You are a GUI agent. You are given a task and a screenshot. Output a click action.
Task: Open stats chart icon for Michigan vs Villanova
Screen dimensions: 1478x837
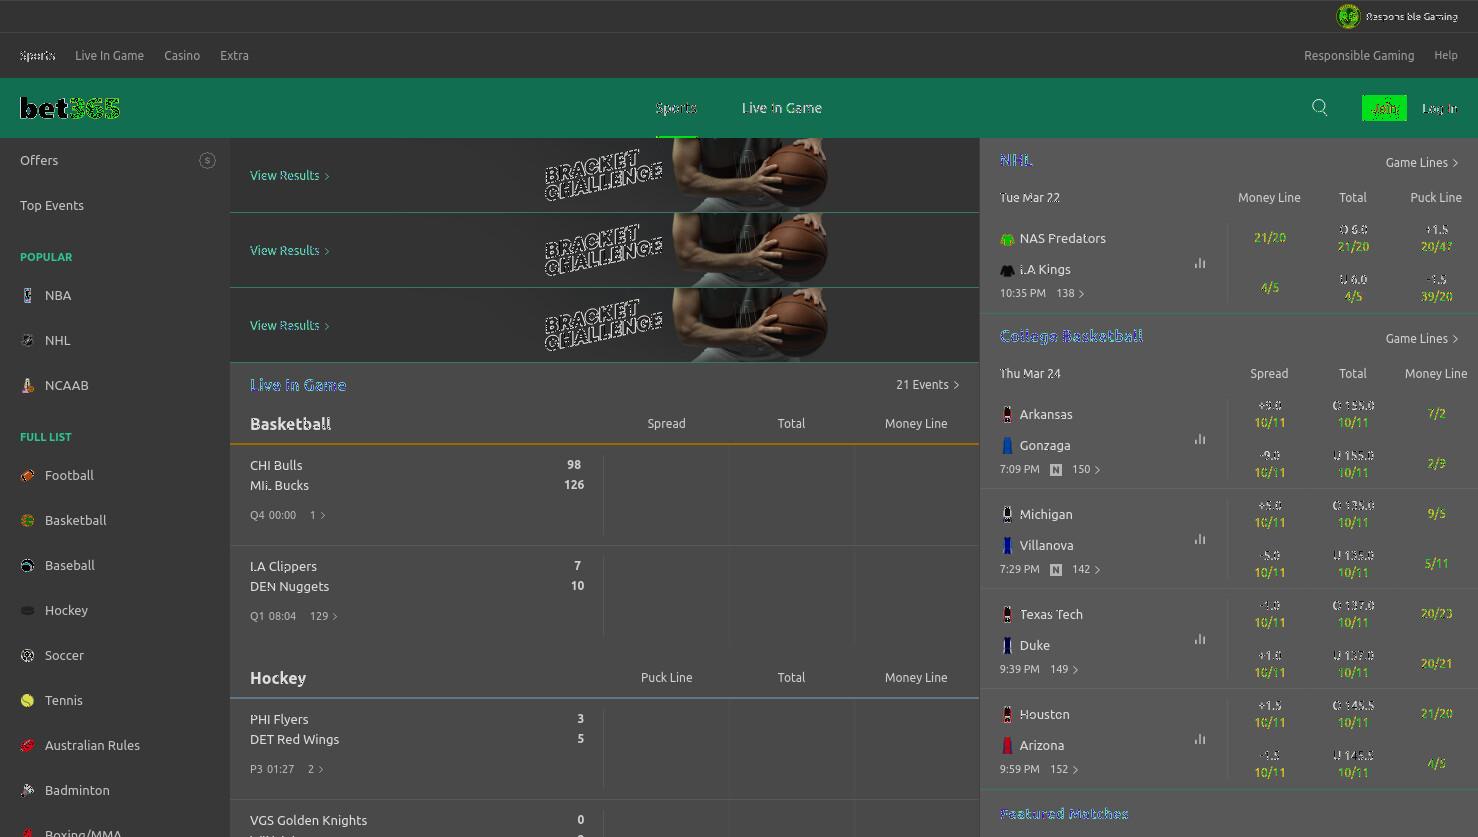(x=1200, y=539)
